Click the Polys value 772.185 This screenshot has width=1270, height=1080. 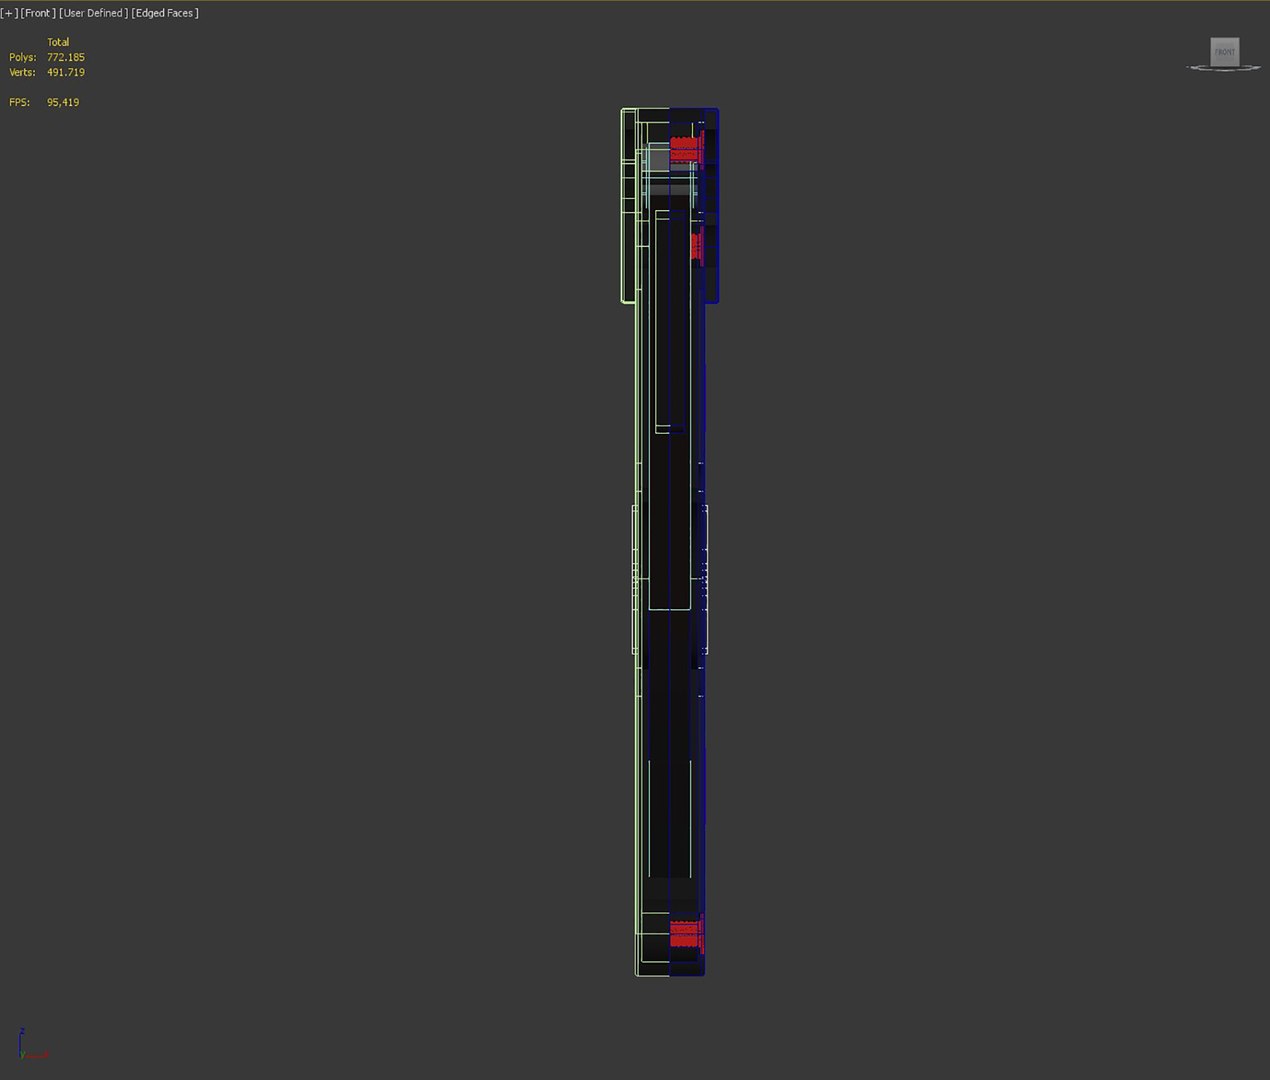coord(66,57)
